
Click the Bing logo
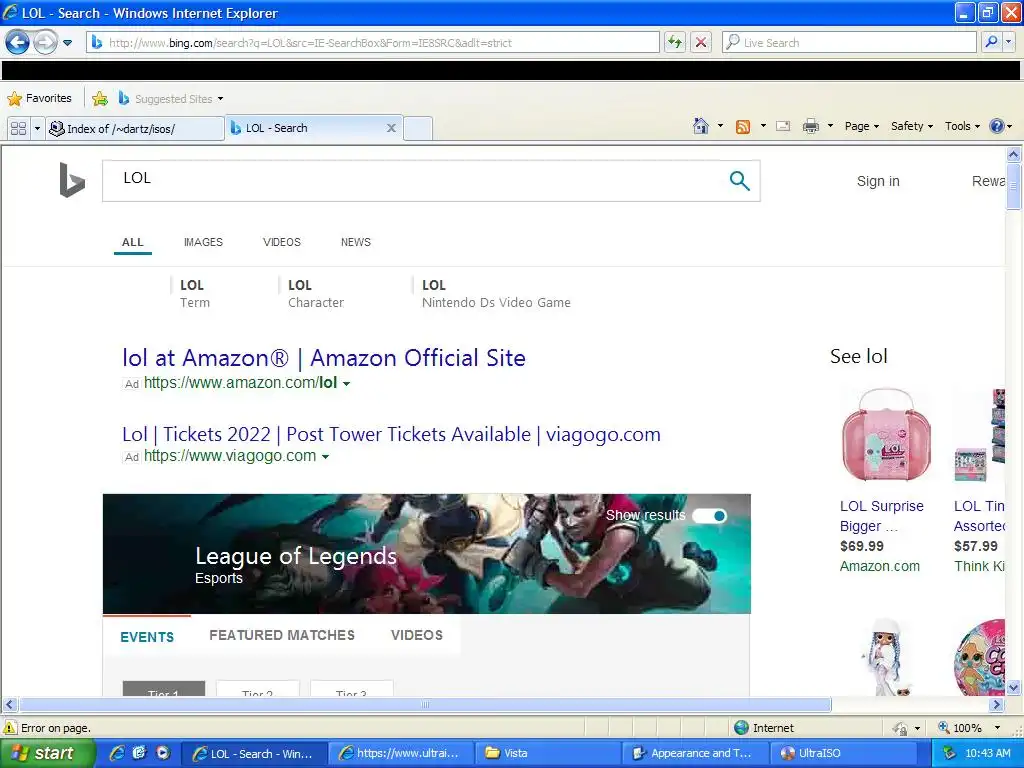(72, 180)
